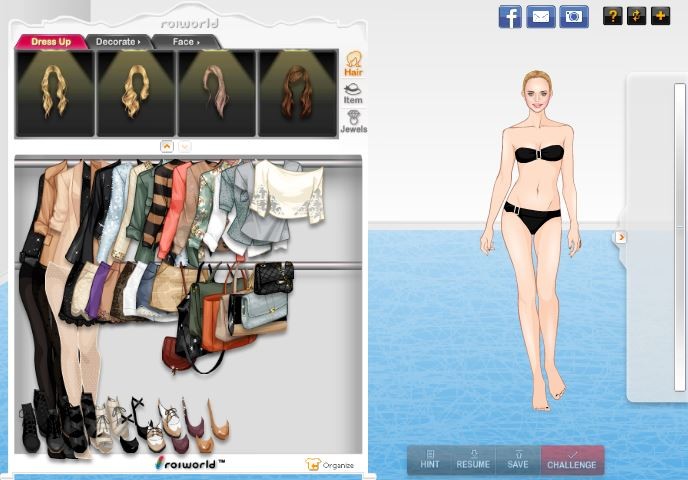Start the CHALLENGE button

[572, 460]
